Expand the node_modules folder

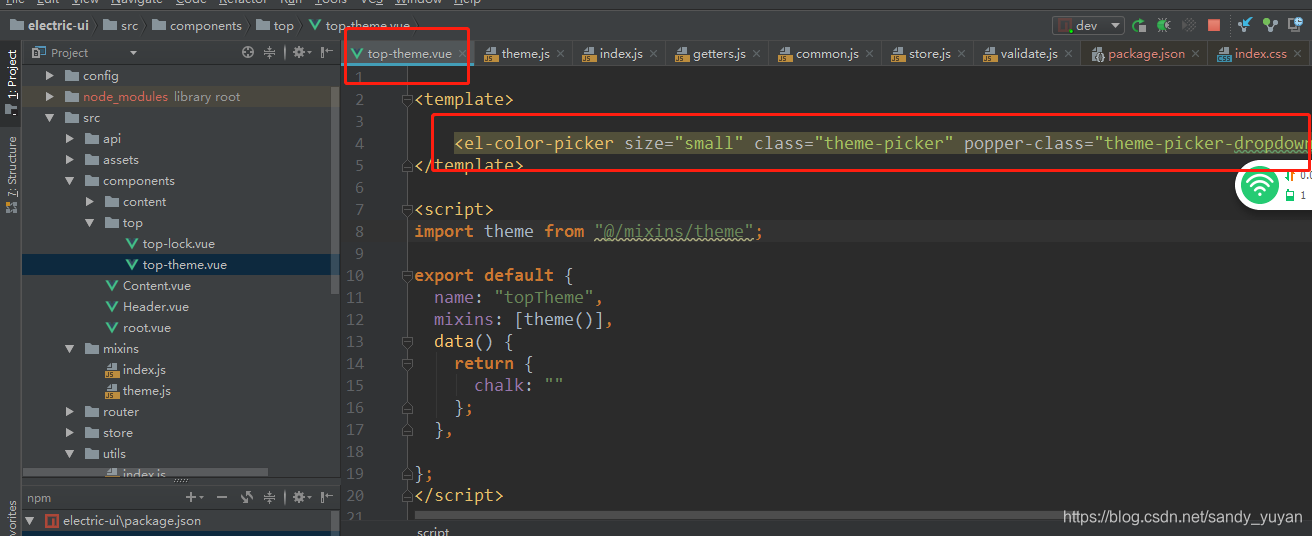49,97
